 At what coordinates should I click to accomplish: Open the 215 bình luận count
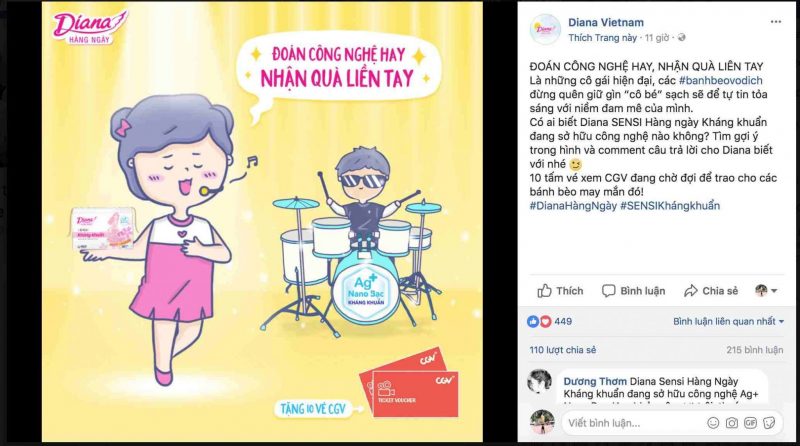tap(755, 350)
